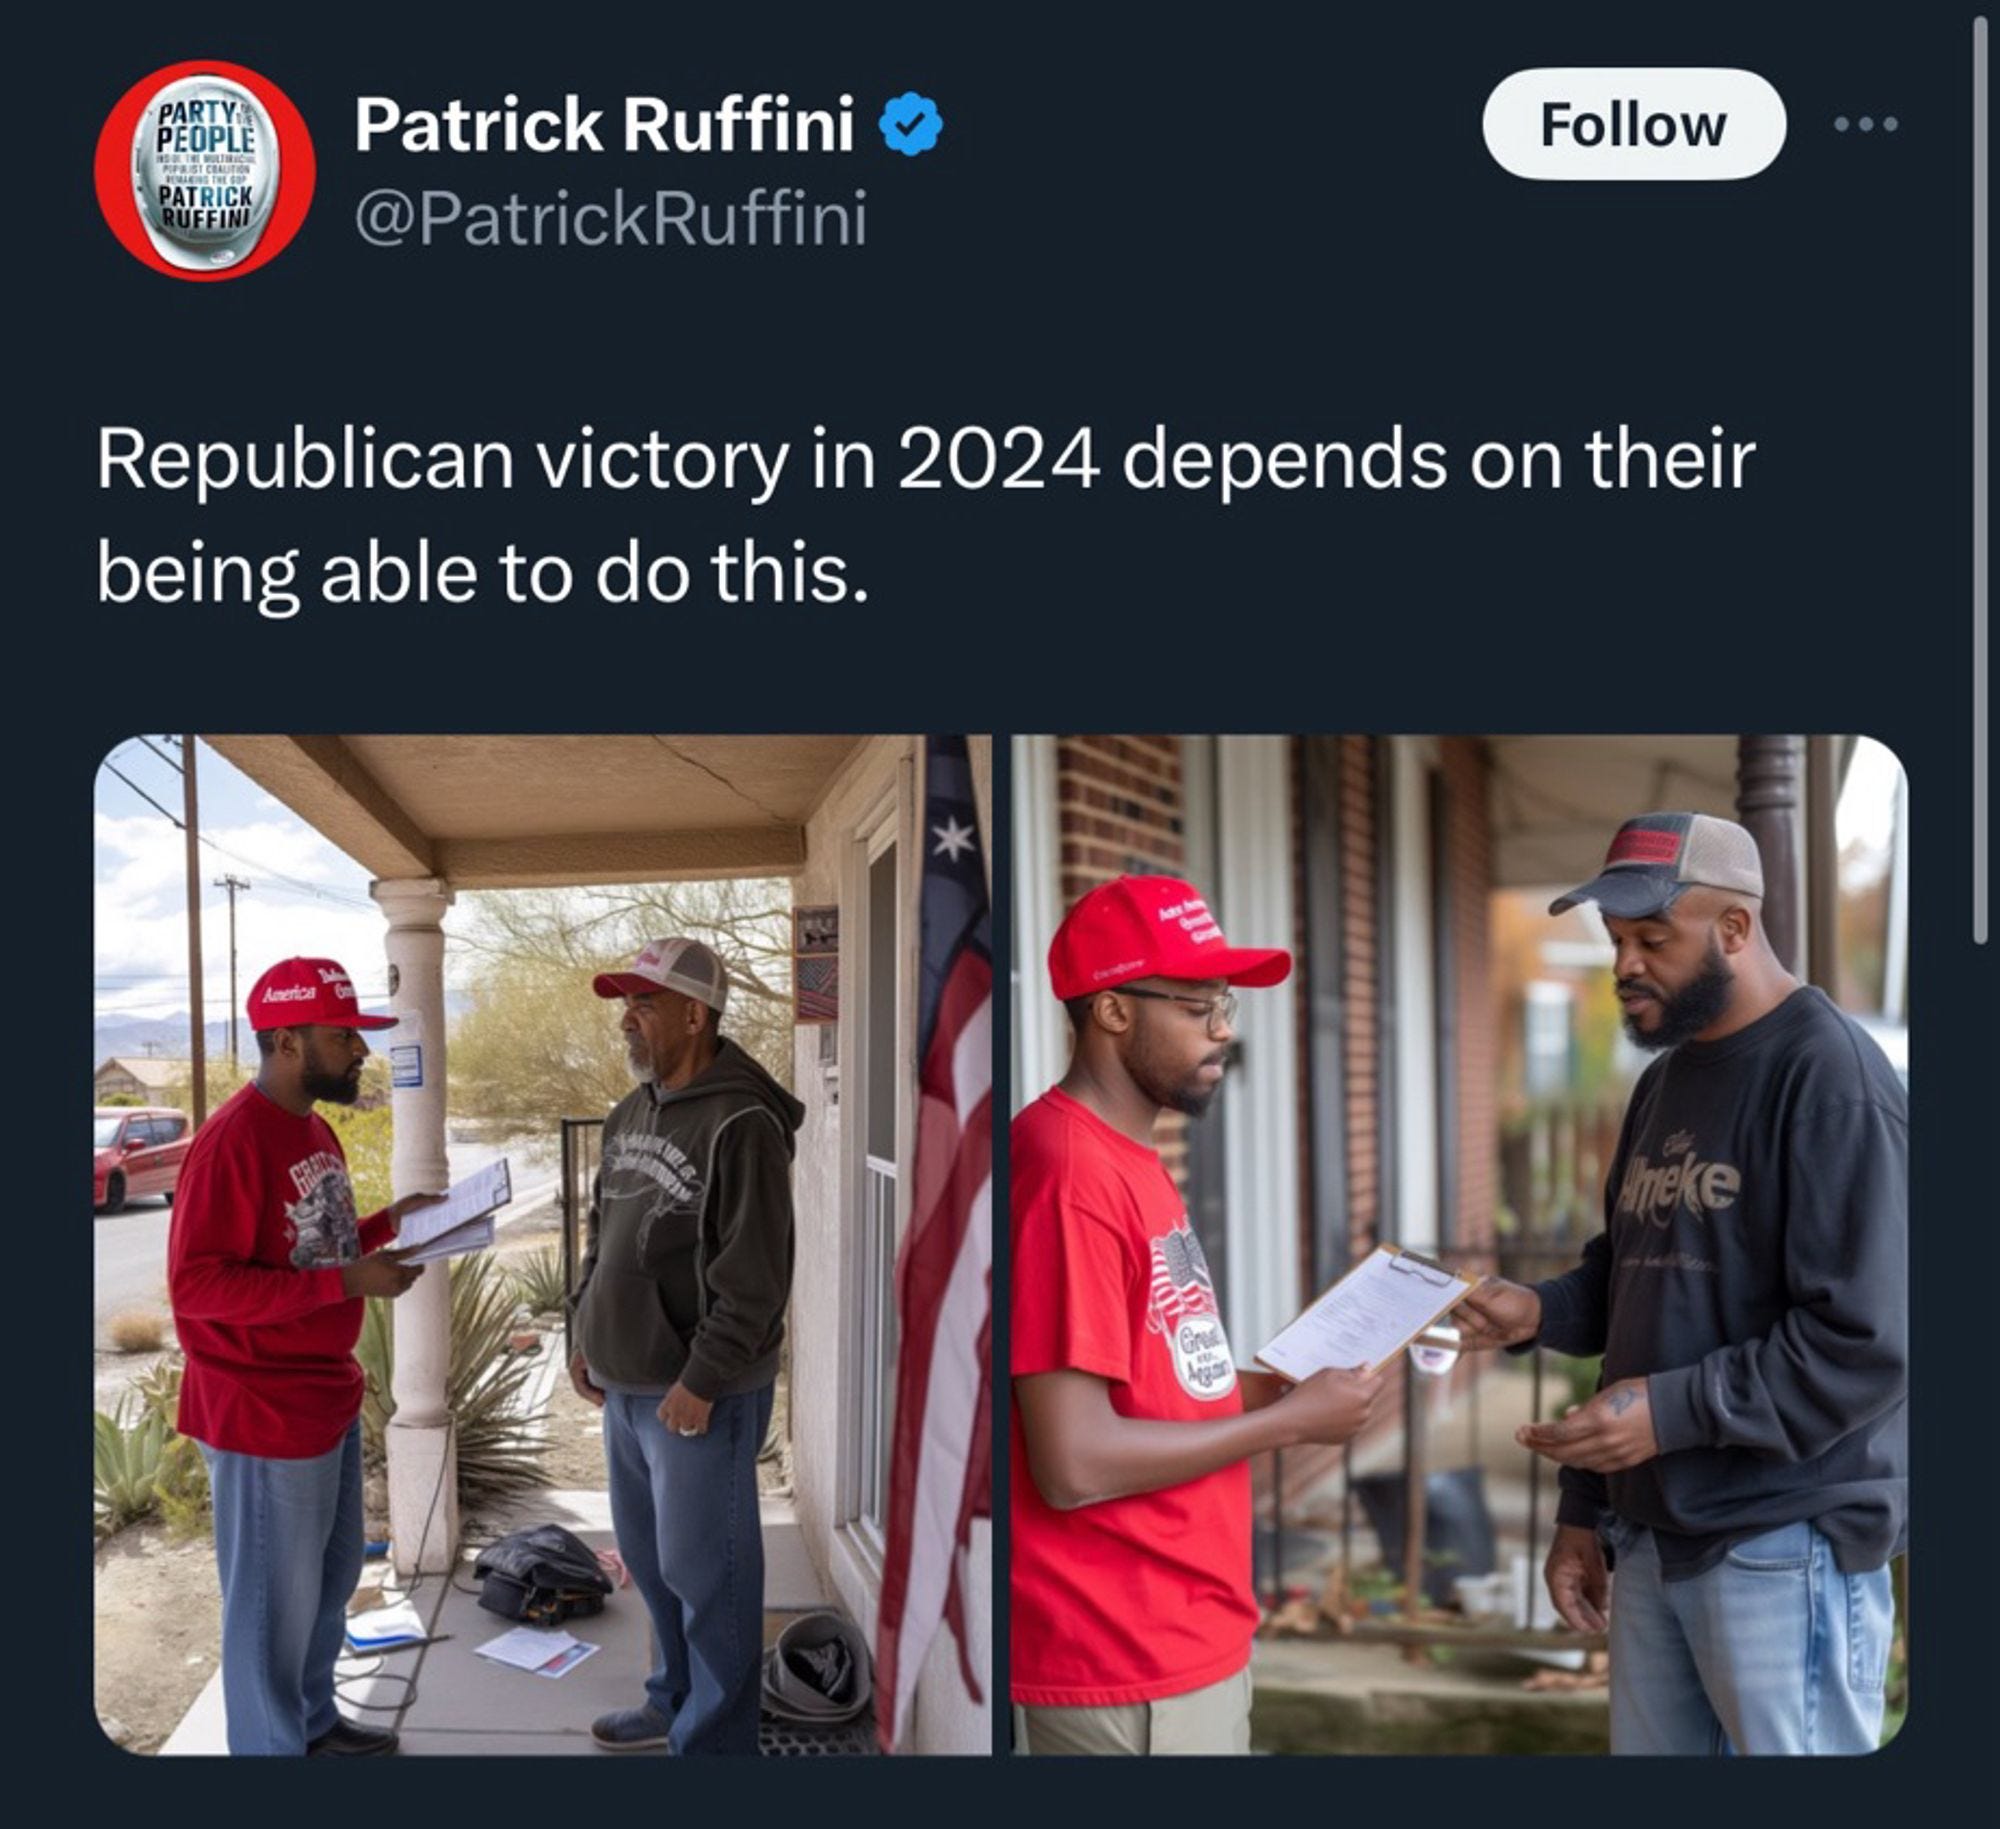2000x1829 pixels.
Task: Open Patrick Ruffini's round profile avatar
Action: tap(205, 170)
